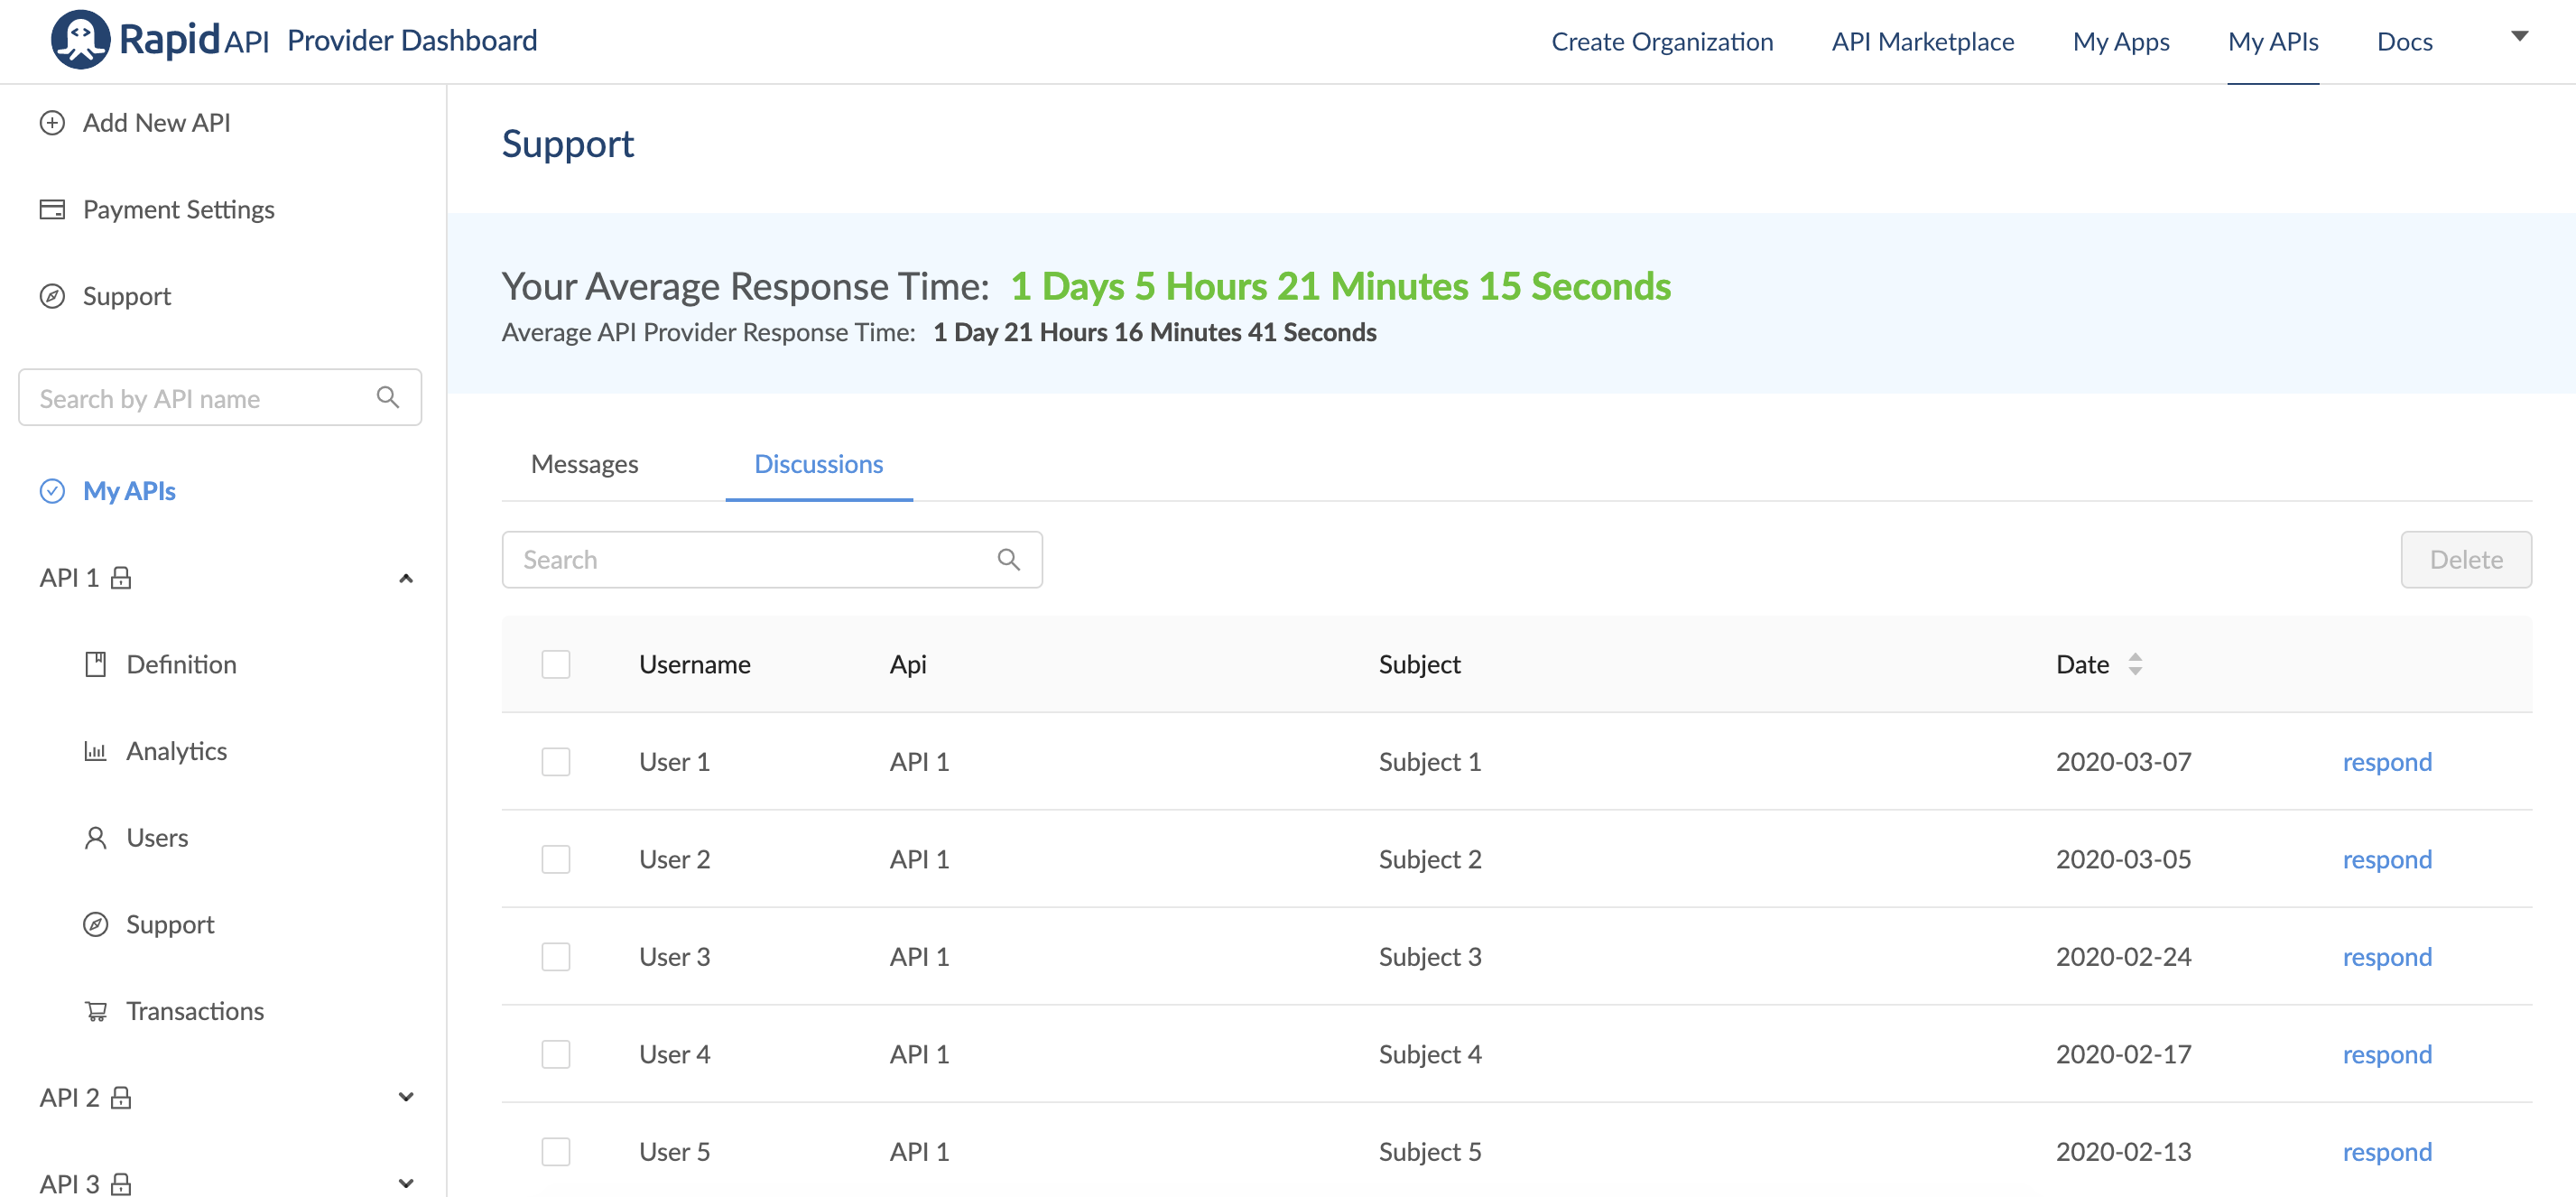Open the account dropdown arrow top right

pyautogui.click(x=2519, y=37)
